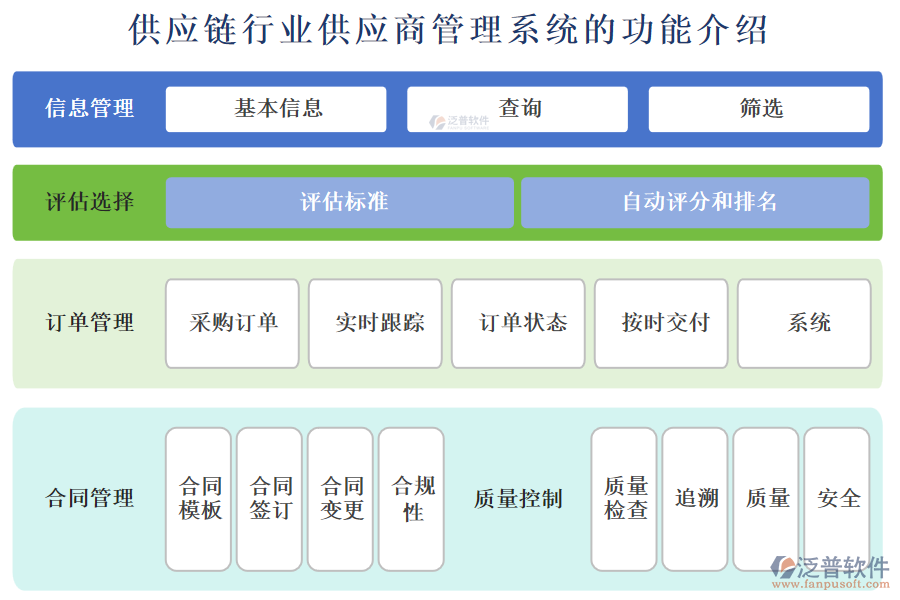900x600 pixels.
Task: Select 质量检查 under 质量控制
Action: click(x=623, y=497)
